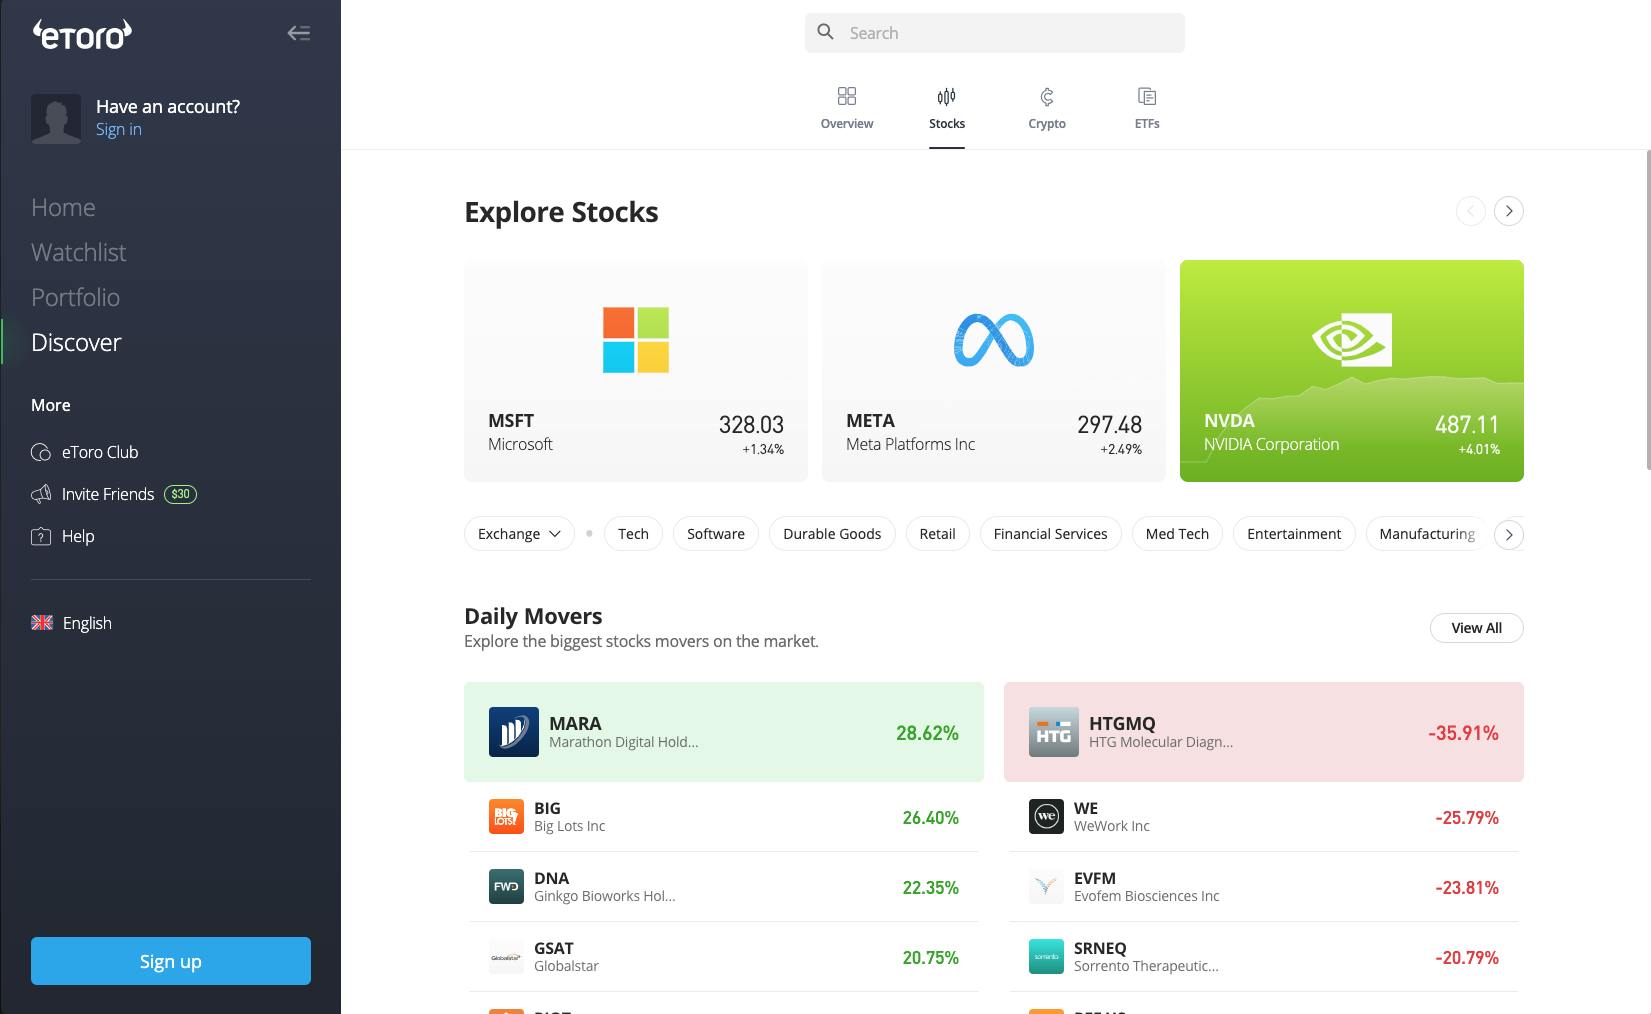Switch to the ETFs tab
This screenshot has width=1651, height=1014.
pyautogui.click(x=1147, y=109)
